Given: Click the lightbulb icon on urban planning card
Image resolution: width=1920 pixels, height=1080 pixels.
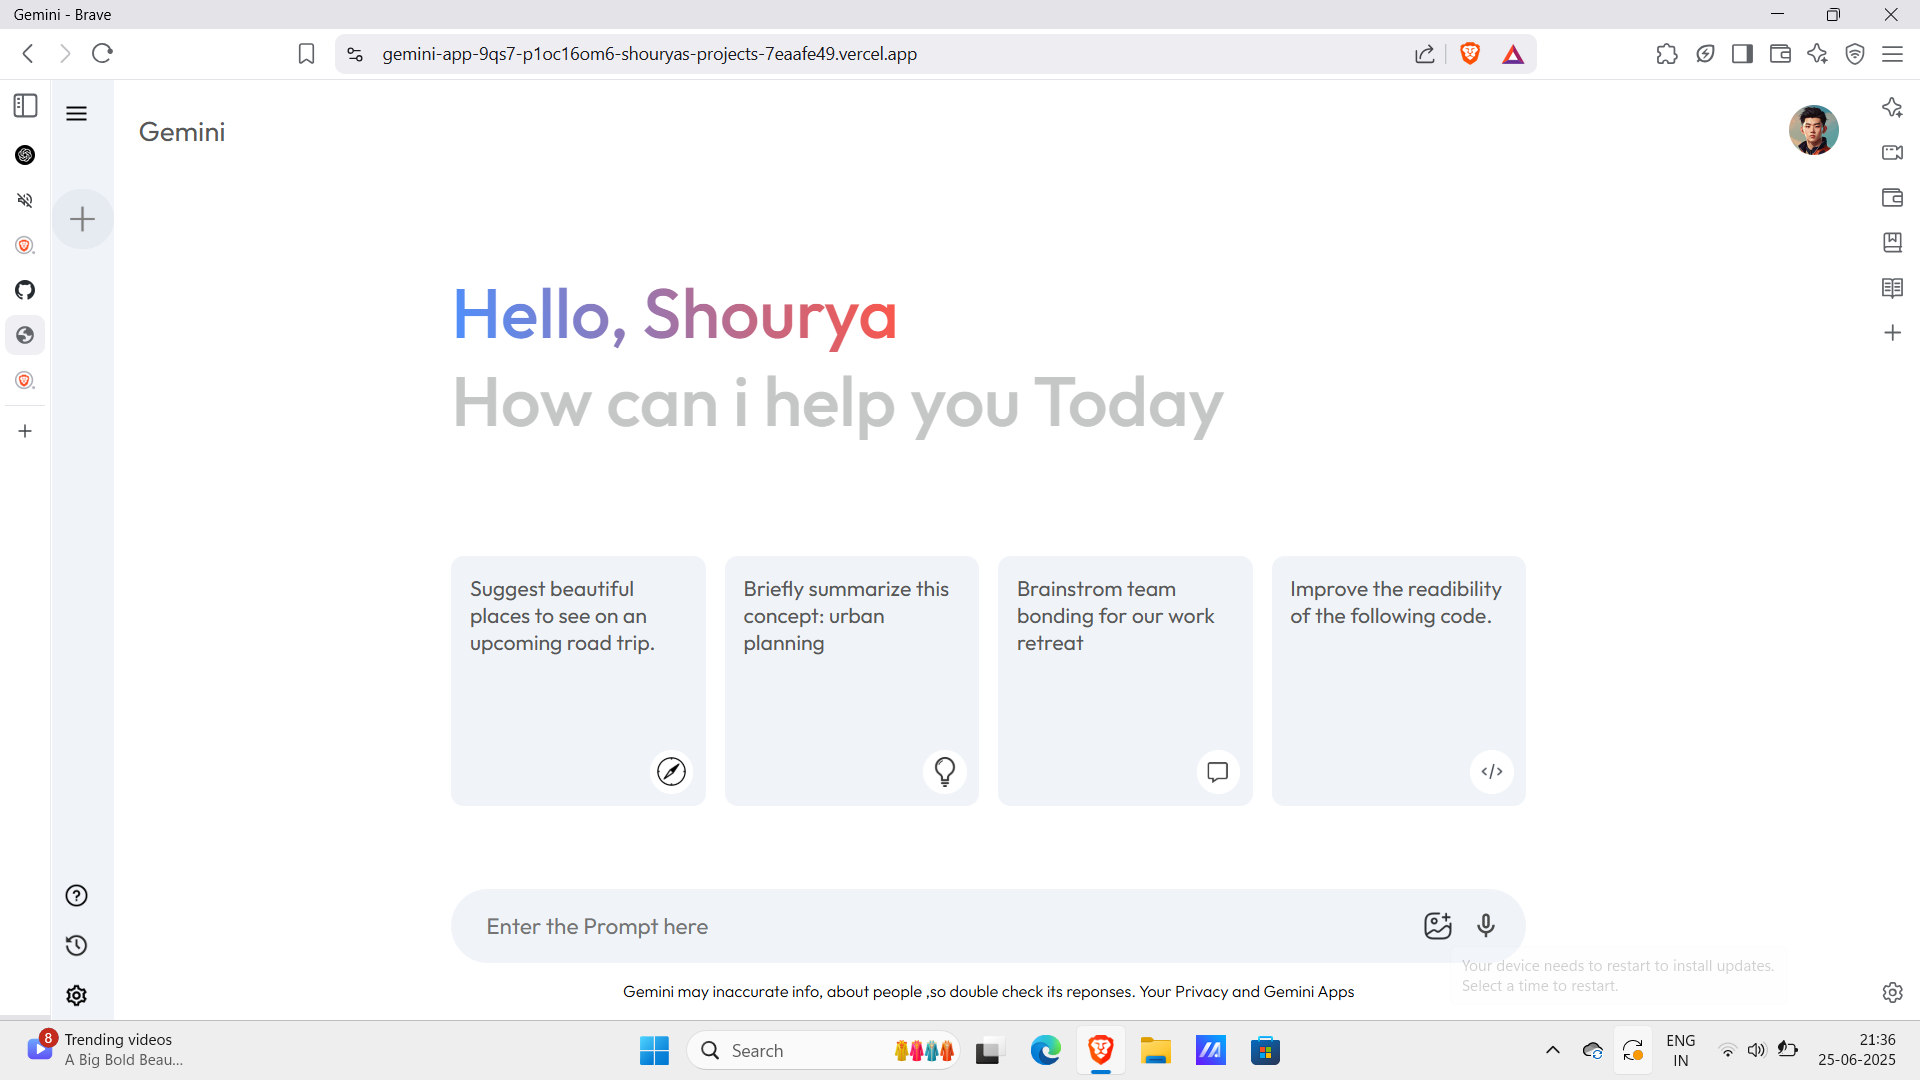Looking at the screenshot, I should (944, 771).
